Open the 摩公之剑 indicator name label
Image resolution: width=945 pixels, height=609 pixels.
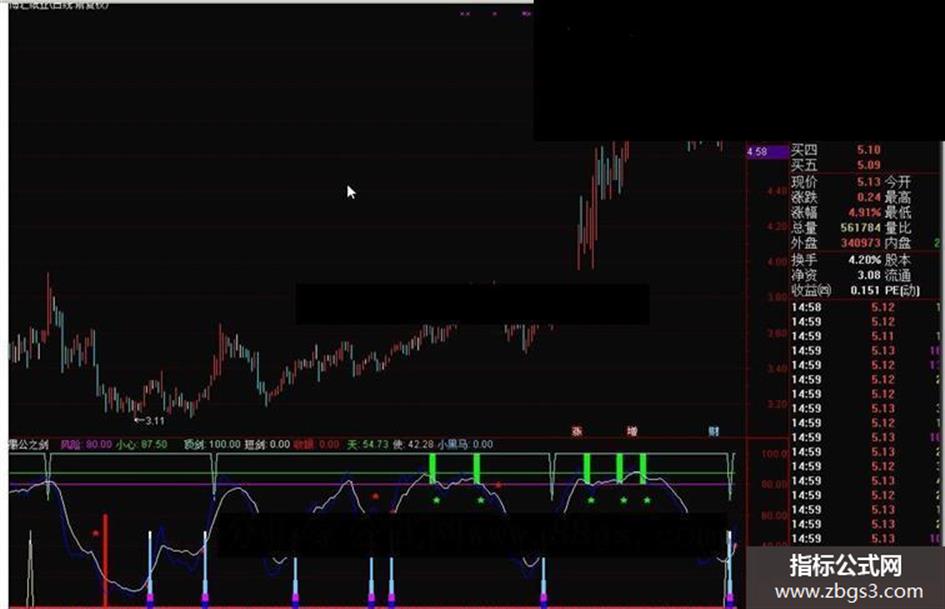(28, 444)
